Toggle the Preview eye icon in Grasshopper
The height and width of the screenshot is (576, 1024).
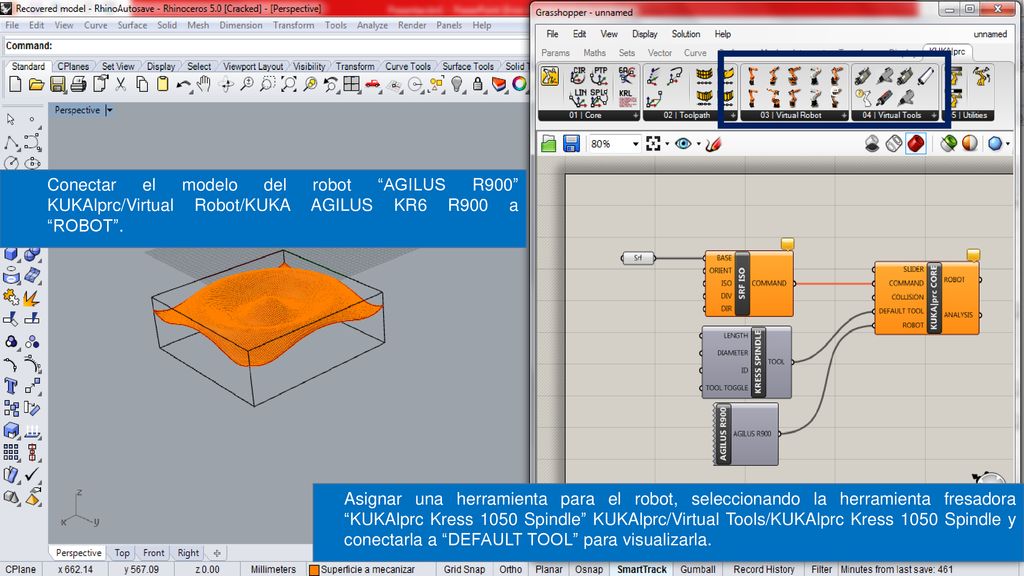pos(683,144)
